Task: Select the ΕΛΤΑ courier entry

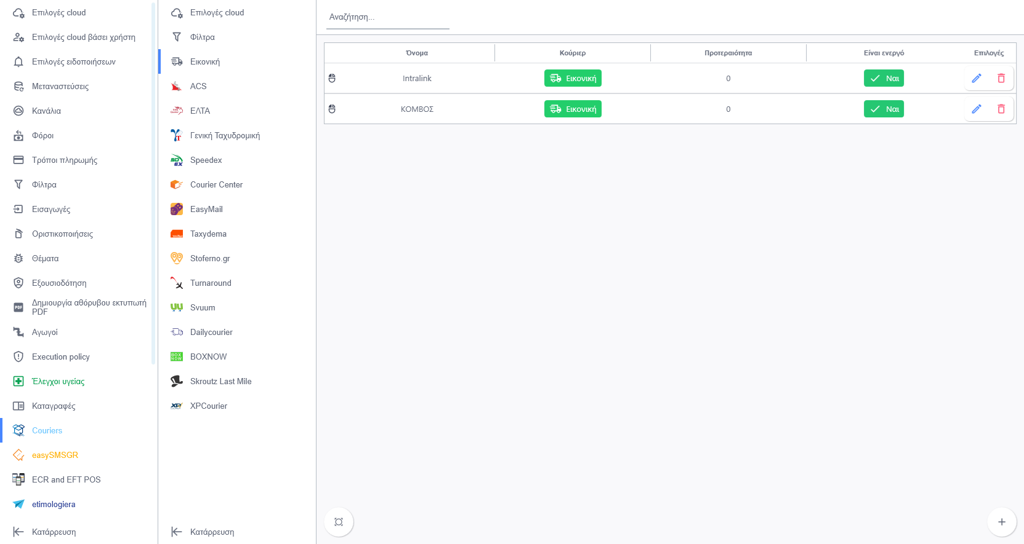Action: pos(200,111)
